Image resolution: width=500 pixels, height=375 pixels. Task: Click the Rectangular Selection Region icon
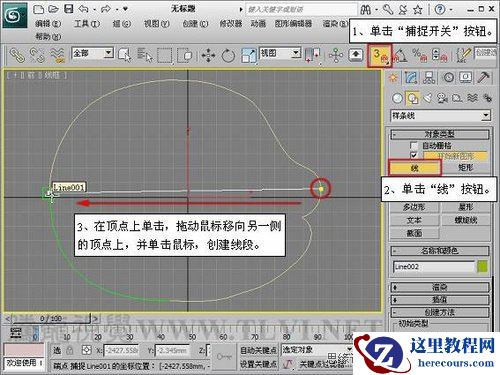point(165,55)
